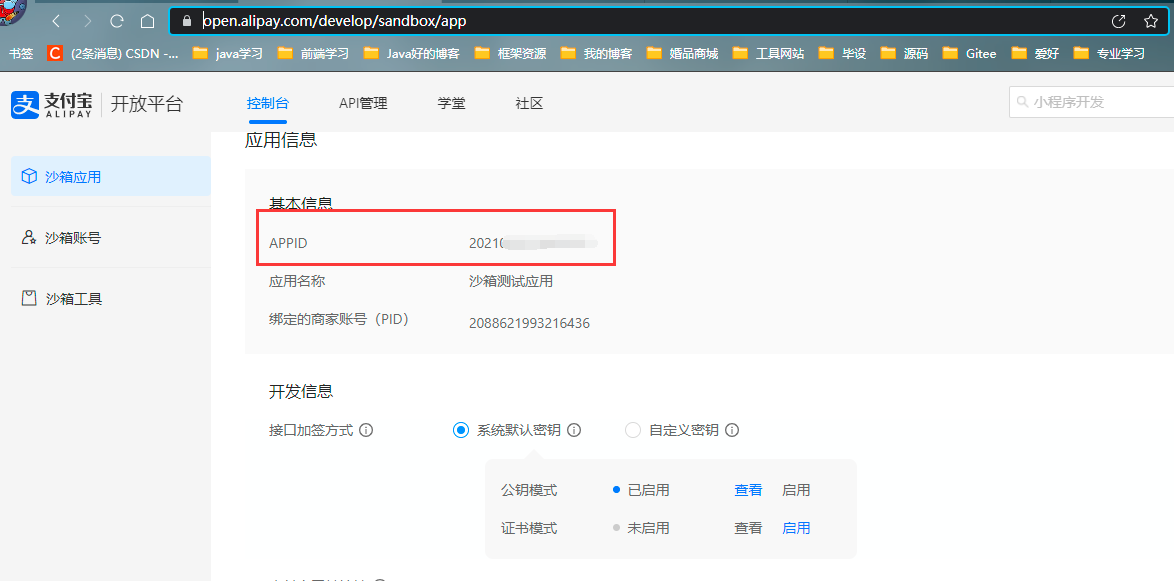Click the info icon beside 自定义密钥
Screen dimensions: 1174x581
tap(732, 431)
